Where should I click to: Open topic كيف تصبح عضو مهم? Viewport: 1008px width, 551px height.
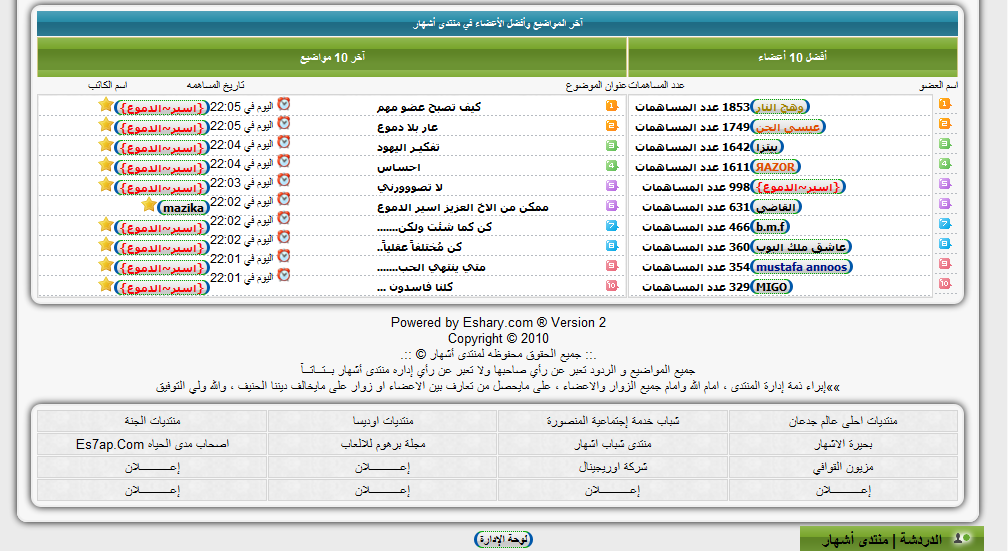coord(429,107)
